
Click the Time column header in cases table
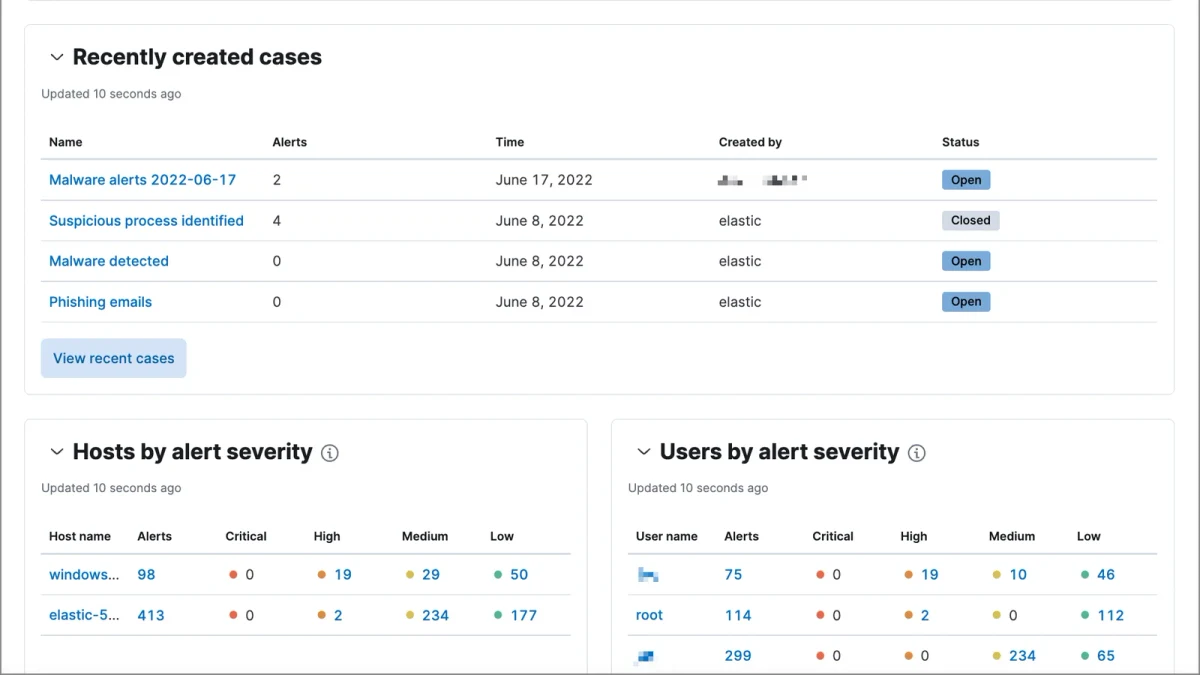tap(510, 142)
